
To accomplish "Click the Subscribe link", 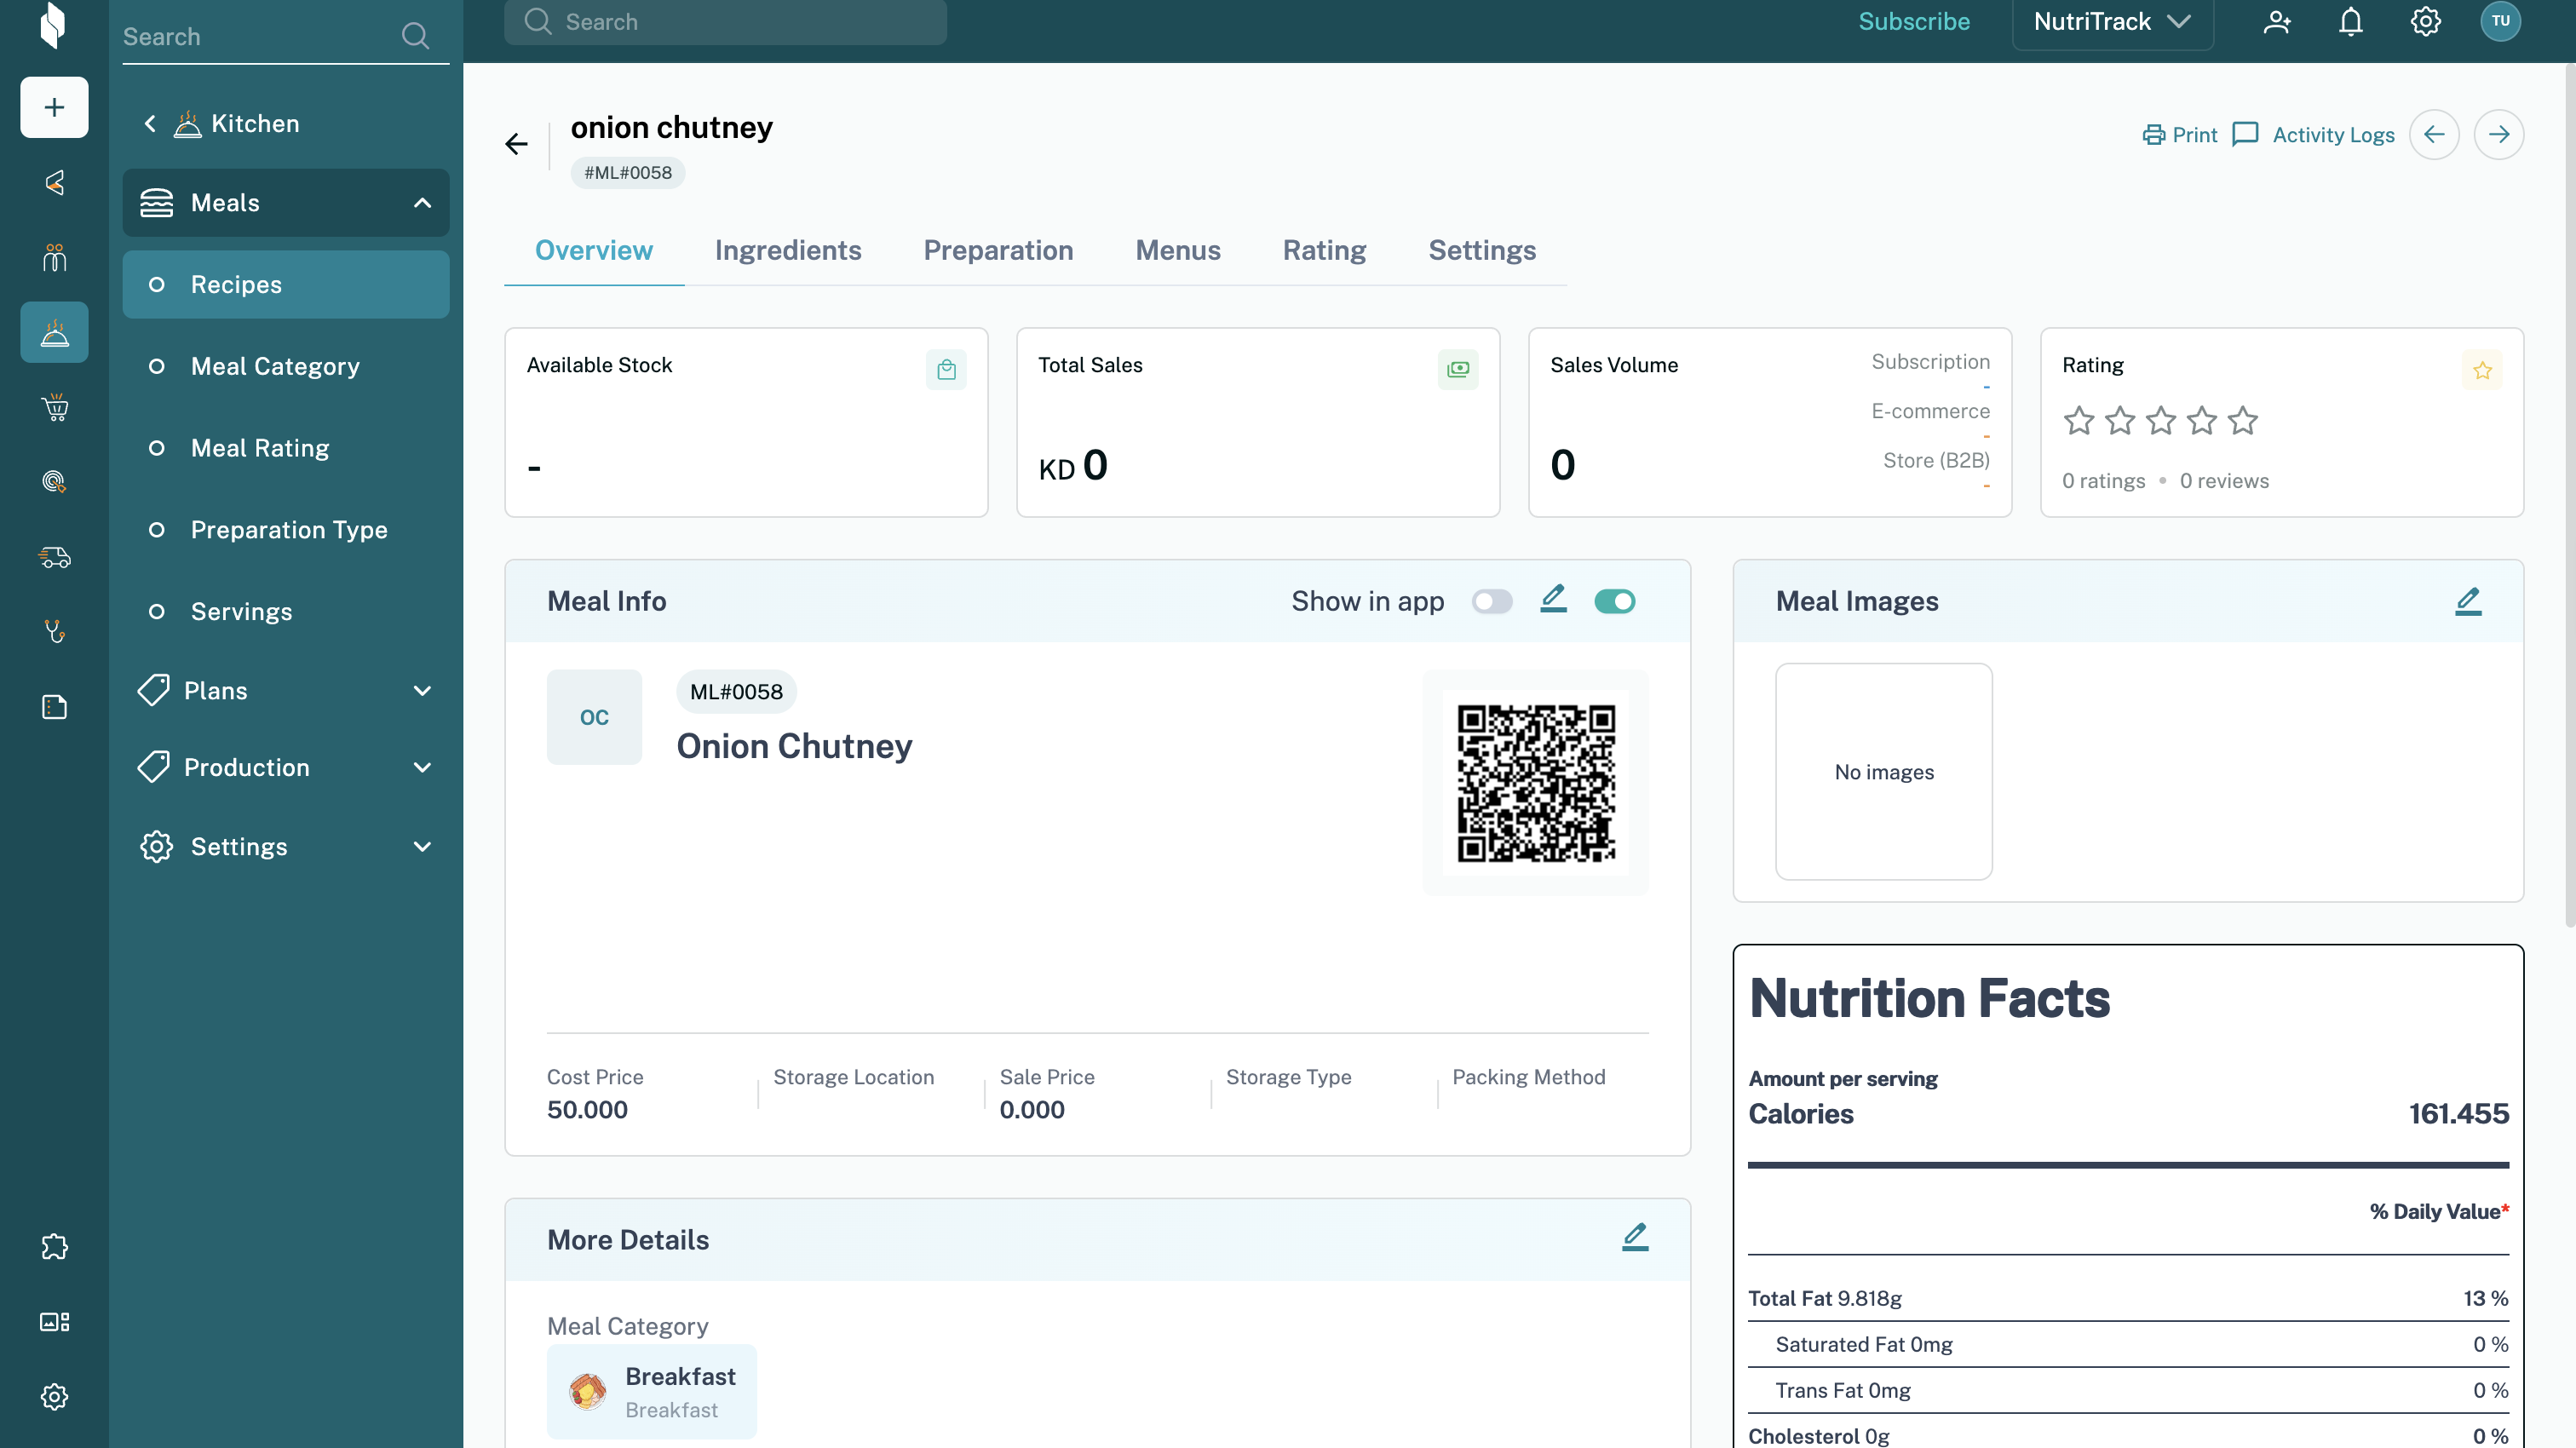I will pyautogui.click(x=1914, y=21).
